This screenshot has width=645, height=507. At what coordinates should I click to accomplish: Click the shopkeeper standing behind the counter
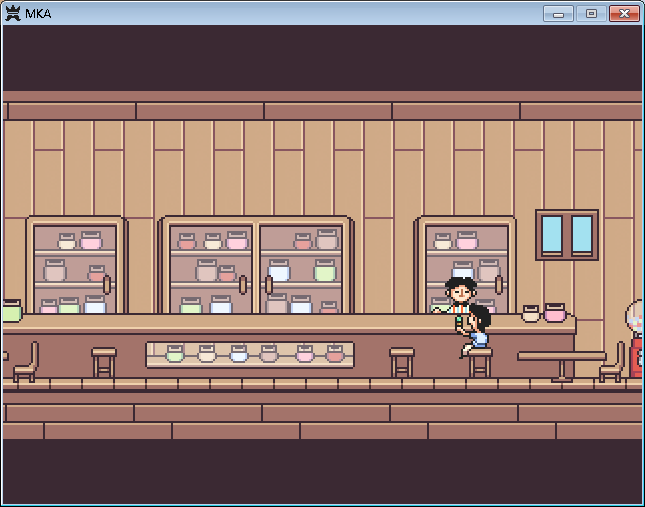[459, 295]
